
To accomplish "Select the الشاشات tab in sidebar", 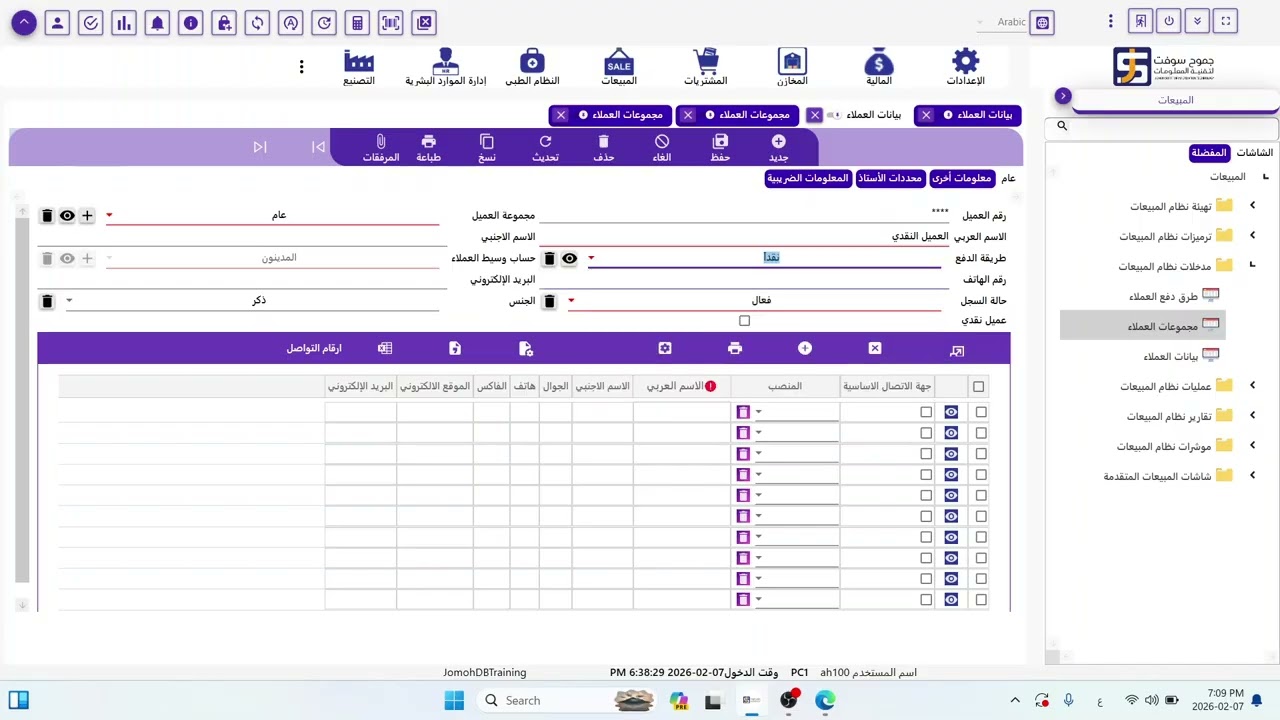I will pos(1254,153).
